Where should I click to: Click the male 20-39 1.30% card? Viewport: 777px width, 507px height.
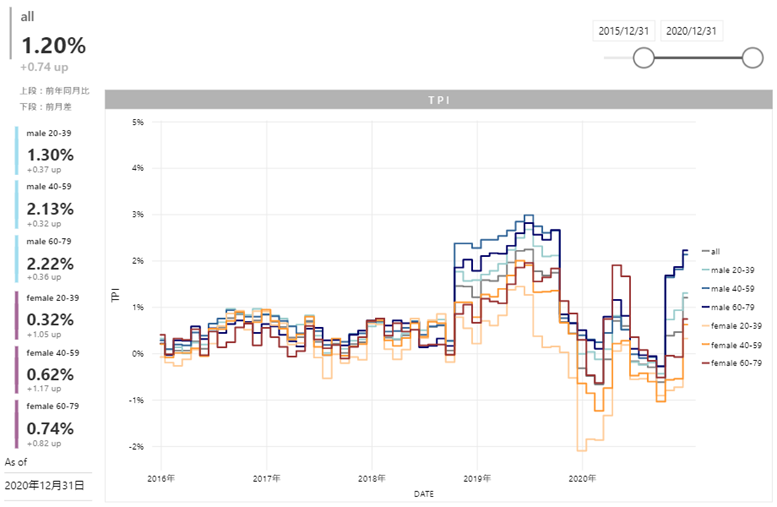pos(50,154)
